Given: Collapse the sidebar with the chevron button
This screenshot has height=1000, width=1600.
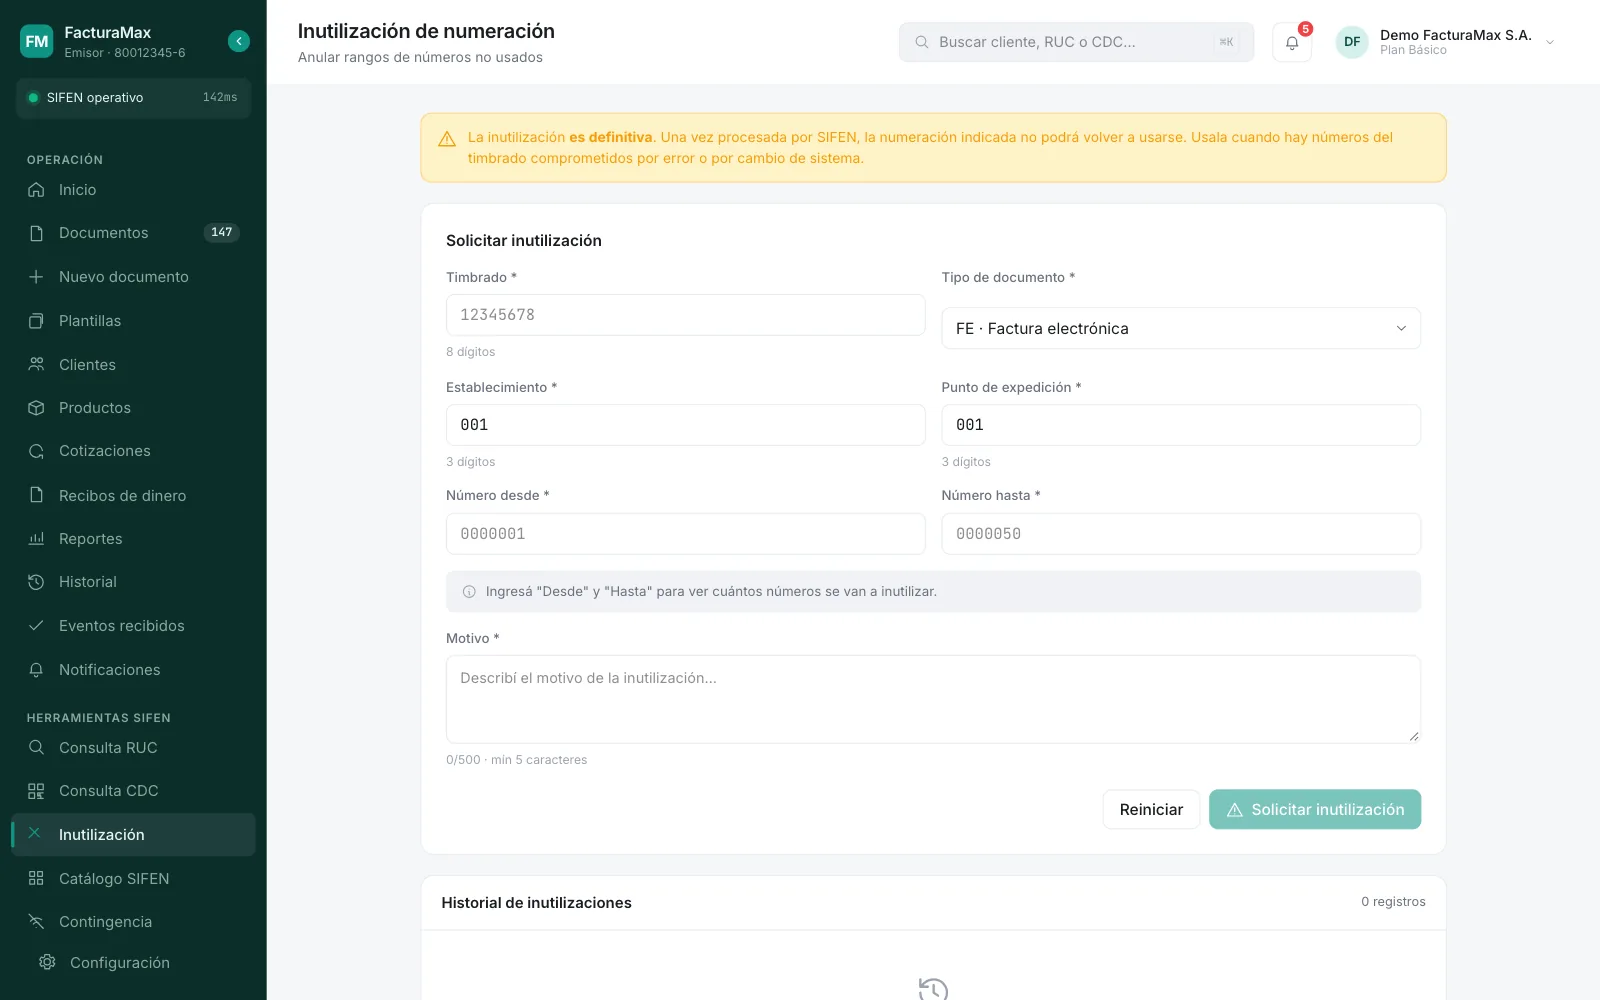Looking at the screenshot, I should 238,41.
